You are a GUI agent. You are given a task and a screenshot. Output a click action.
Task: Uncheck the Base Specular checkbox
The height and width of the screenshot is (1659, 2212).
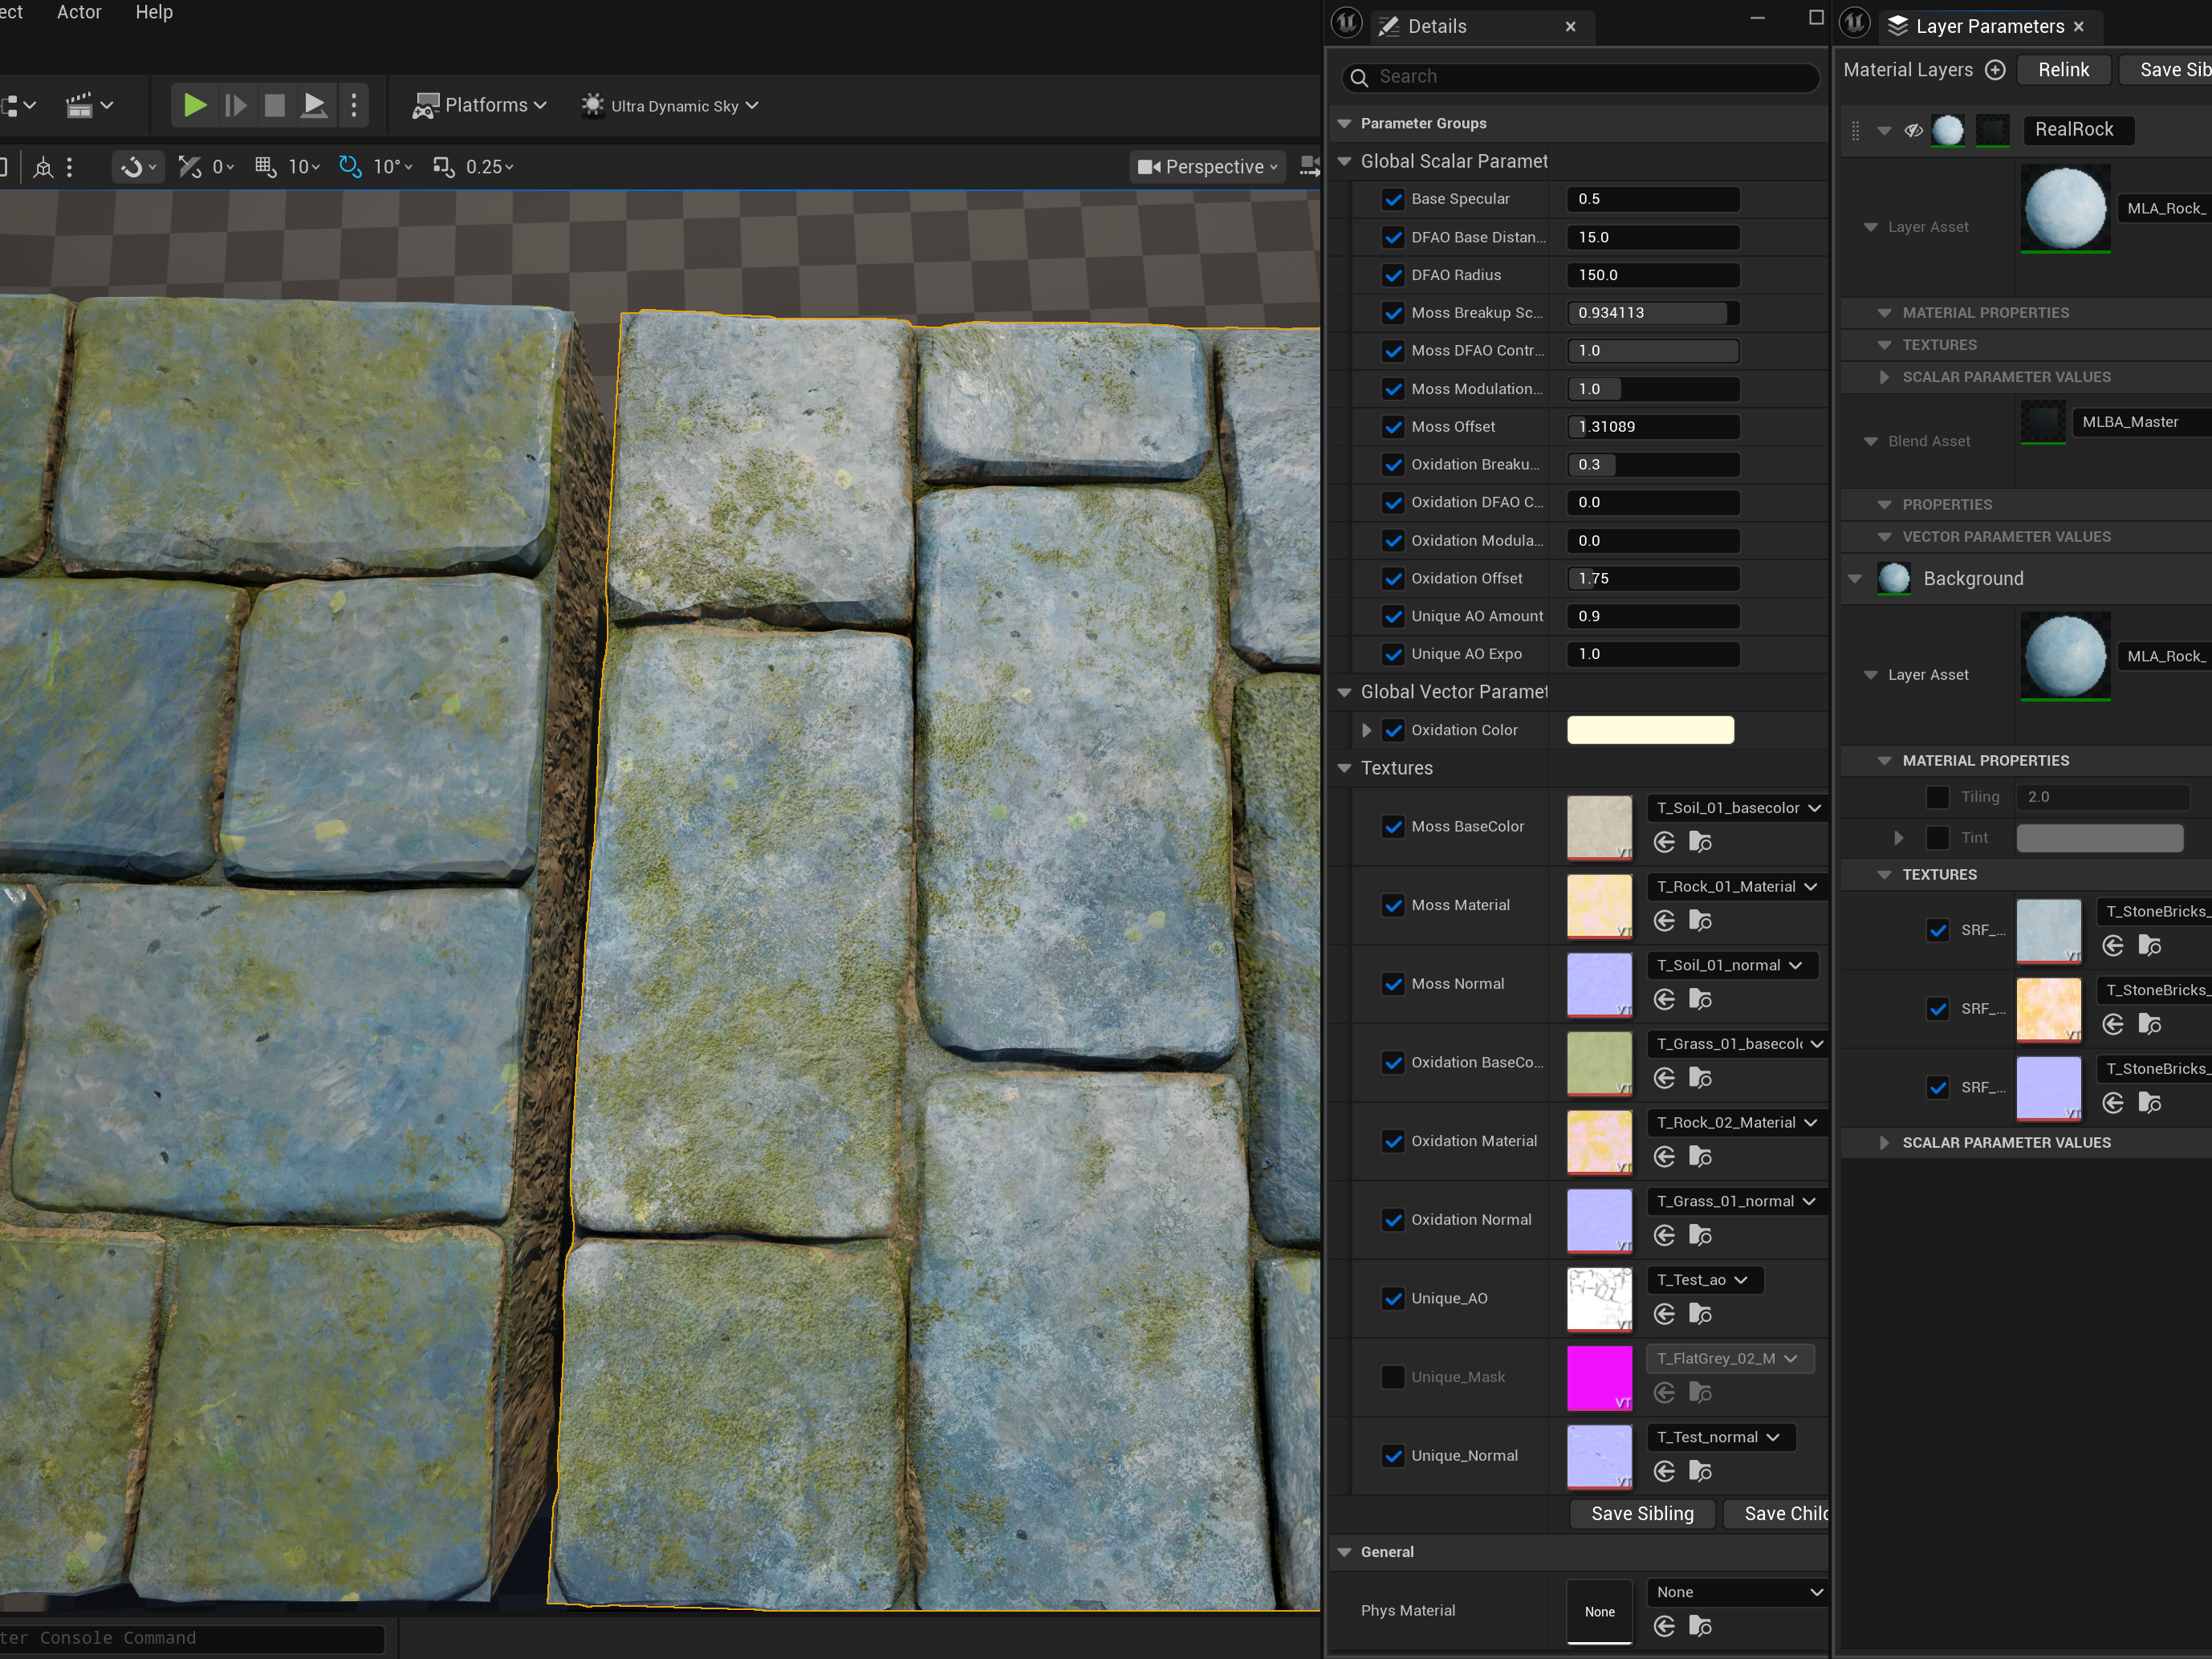pyautogui.click(x=1393, y=199)
